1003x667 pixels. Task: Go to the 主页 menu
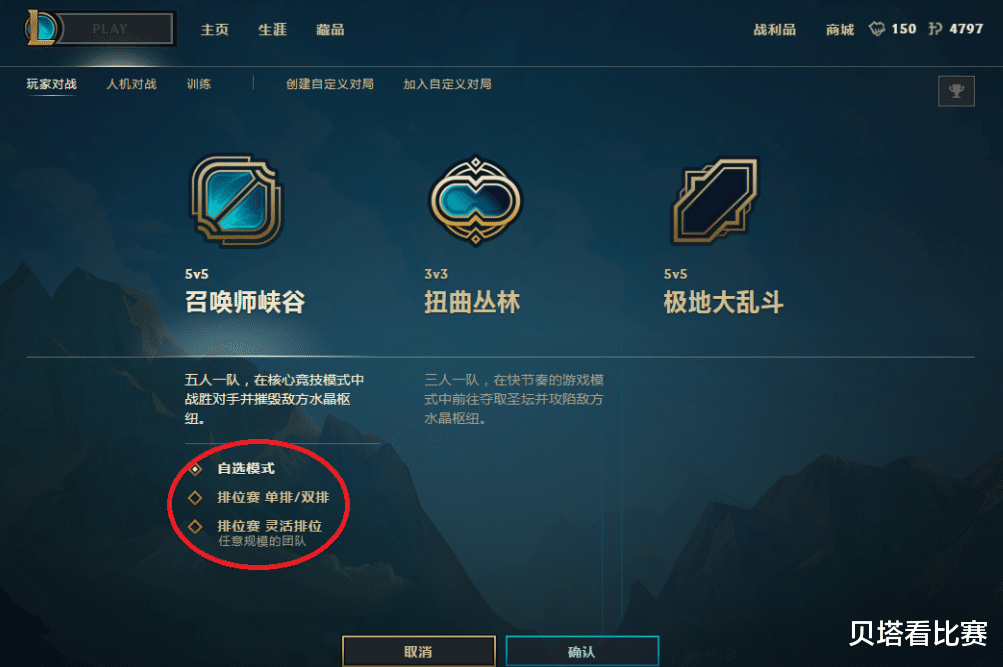click(214, 29)
